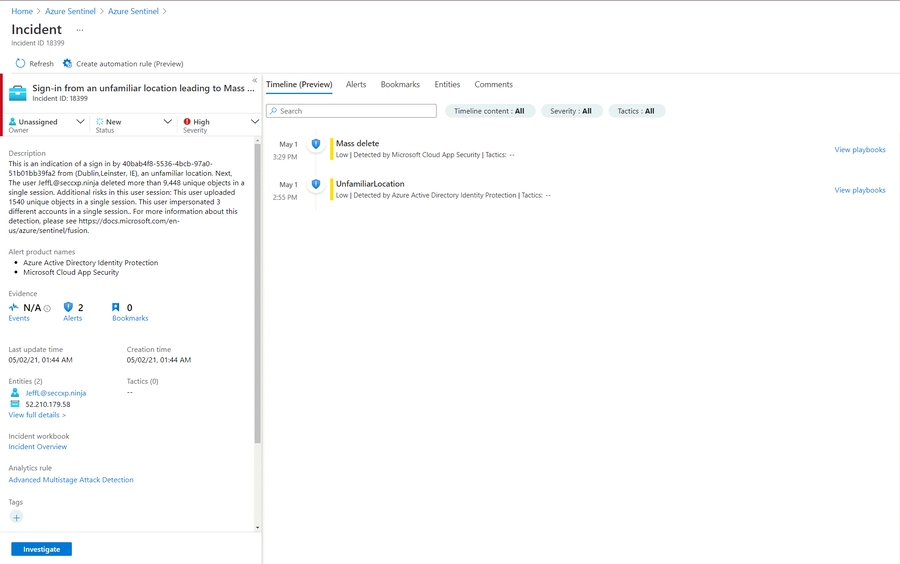Click Microsoft Cloud App Security item
This screenshot has height=564, width=900.
click(71, 273)
